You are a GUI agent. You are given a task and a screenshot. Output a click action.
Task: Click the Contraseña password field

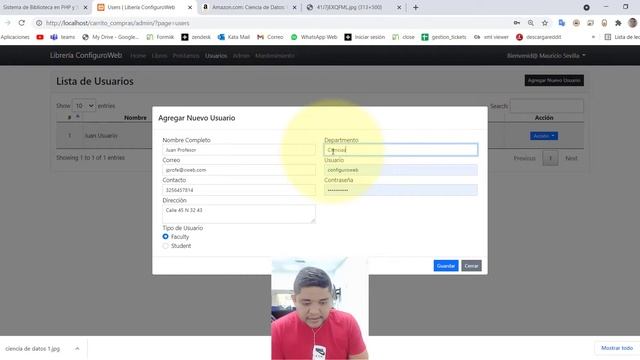click(x=401, y=190)
